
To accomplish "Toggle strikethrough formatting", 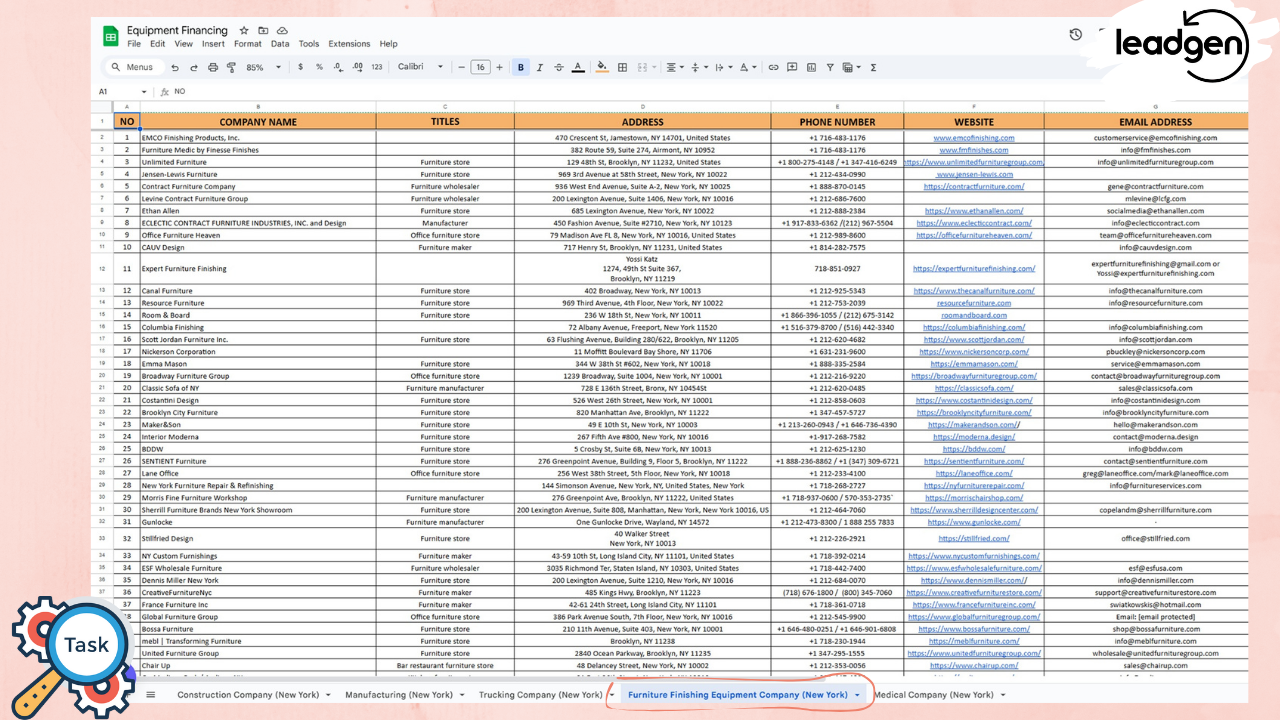I will (x=558, y=68).
